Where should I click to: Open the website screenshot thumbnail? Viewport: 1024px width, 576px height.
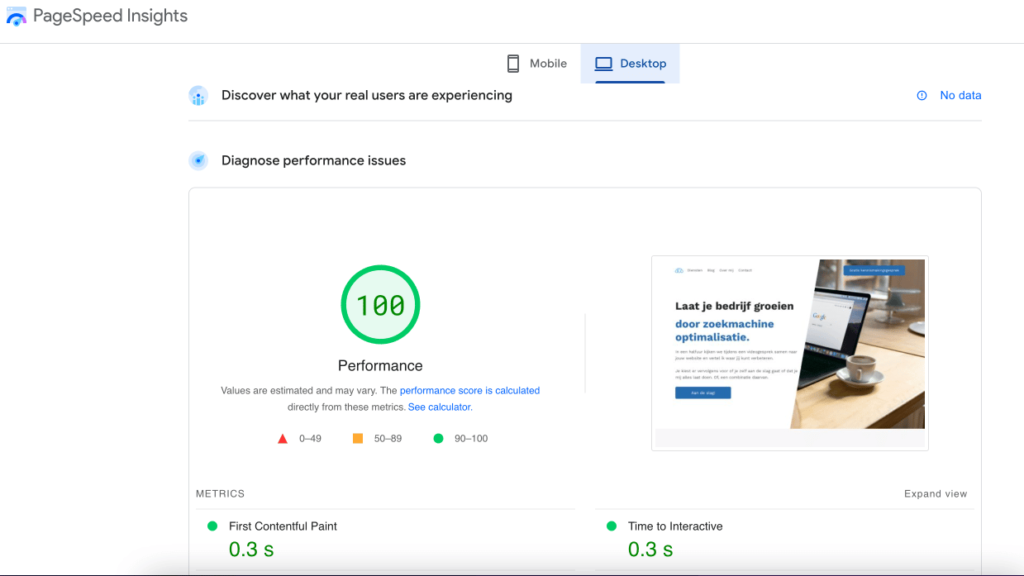tap(789, 352)
